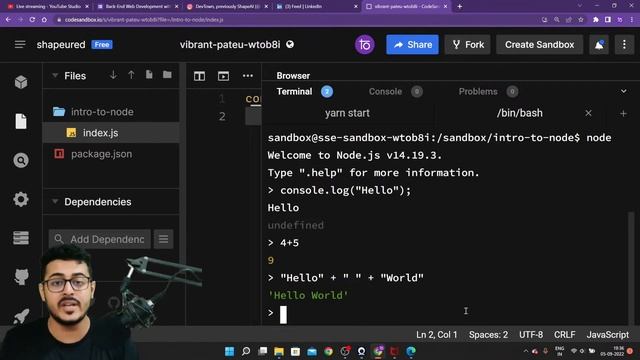Open the notifications bell
The image size is (640, 360).
pyautogui.click(x=599, y=44)
